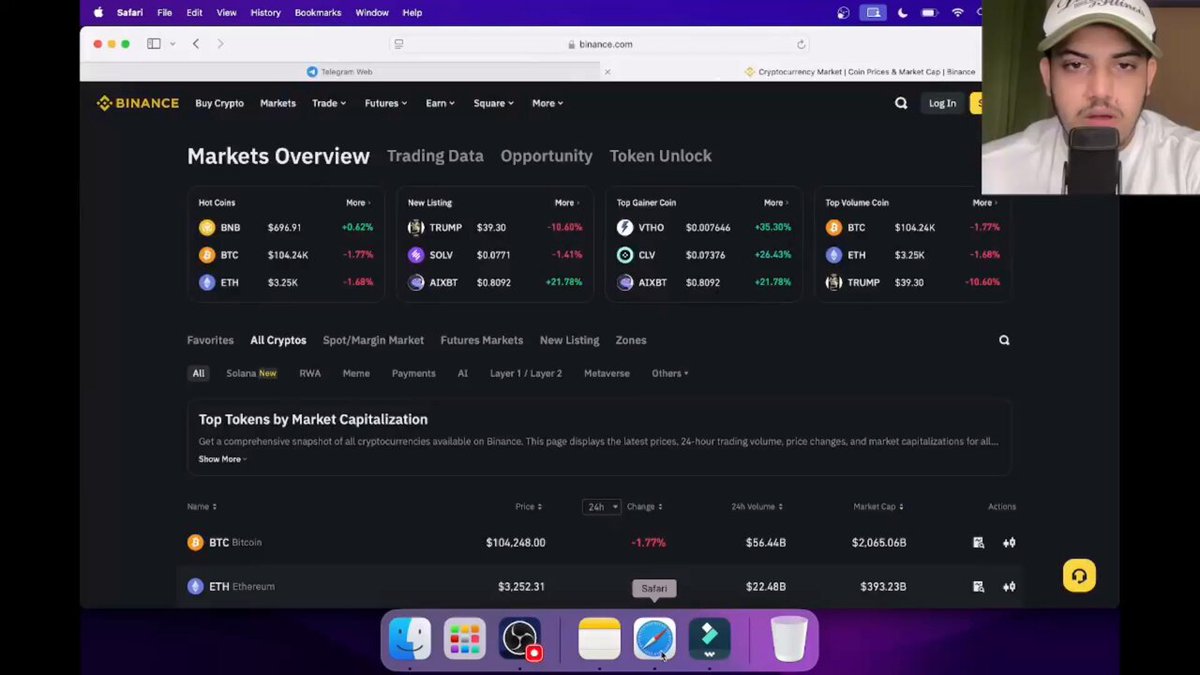Viewport: 1200px width, 675px height.
Task: Click the SOLV coin icon in New Listing
Action: click(416, 255)
